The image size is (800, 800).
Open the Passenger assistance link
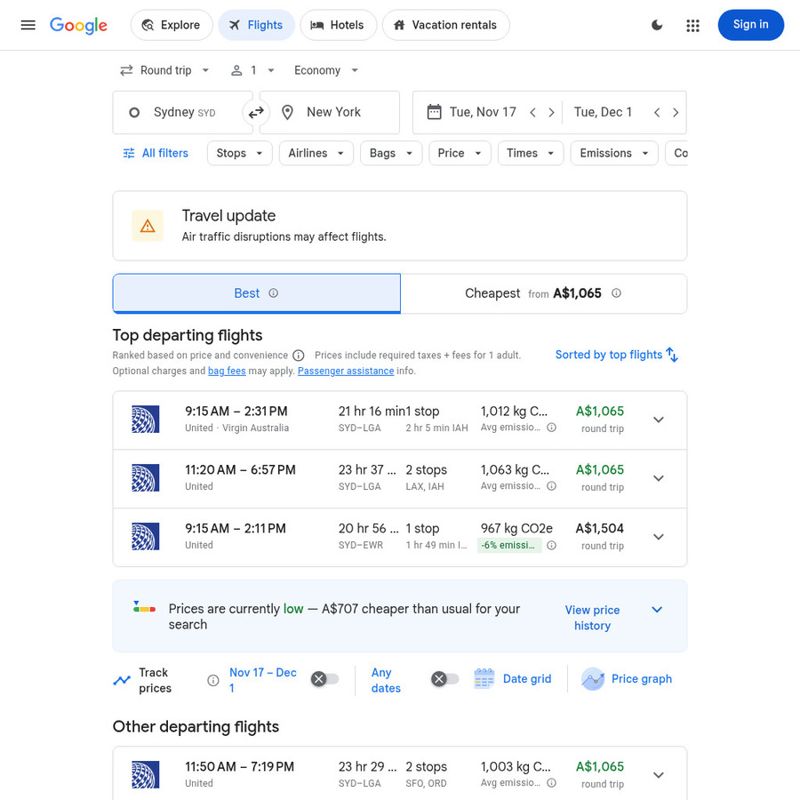pyautogui.click(x=346, y=371)
